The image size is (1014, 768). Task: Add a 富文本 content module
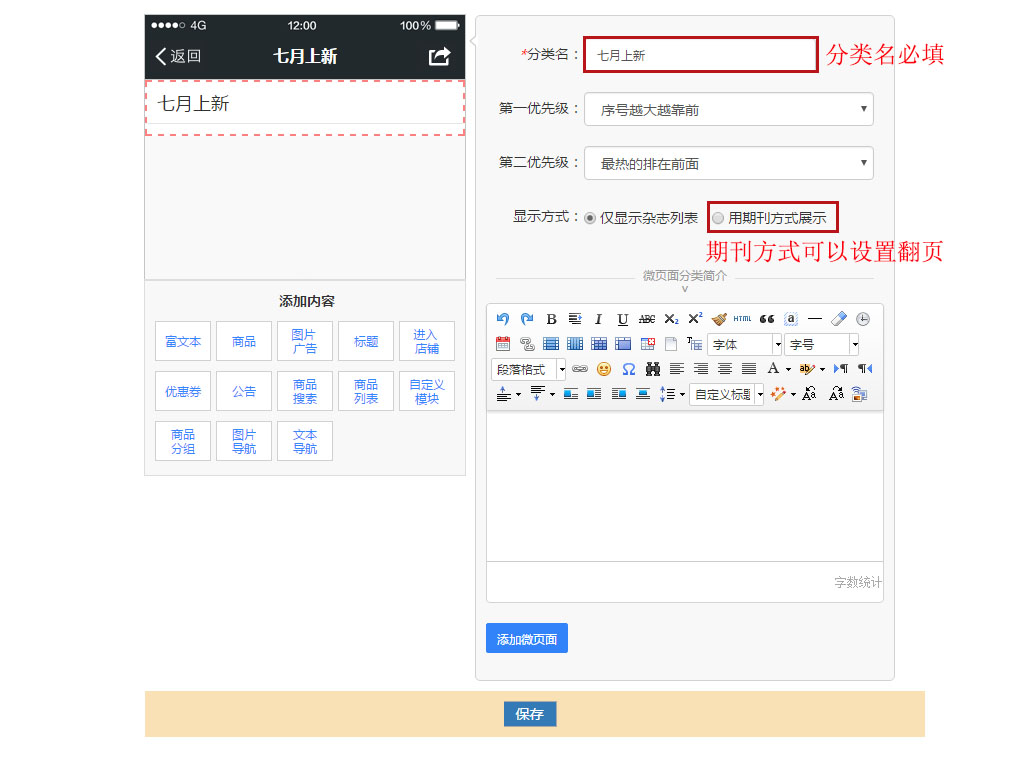[183, 341]
